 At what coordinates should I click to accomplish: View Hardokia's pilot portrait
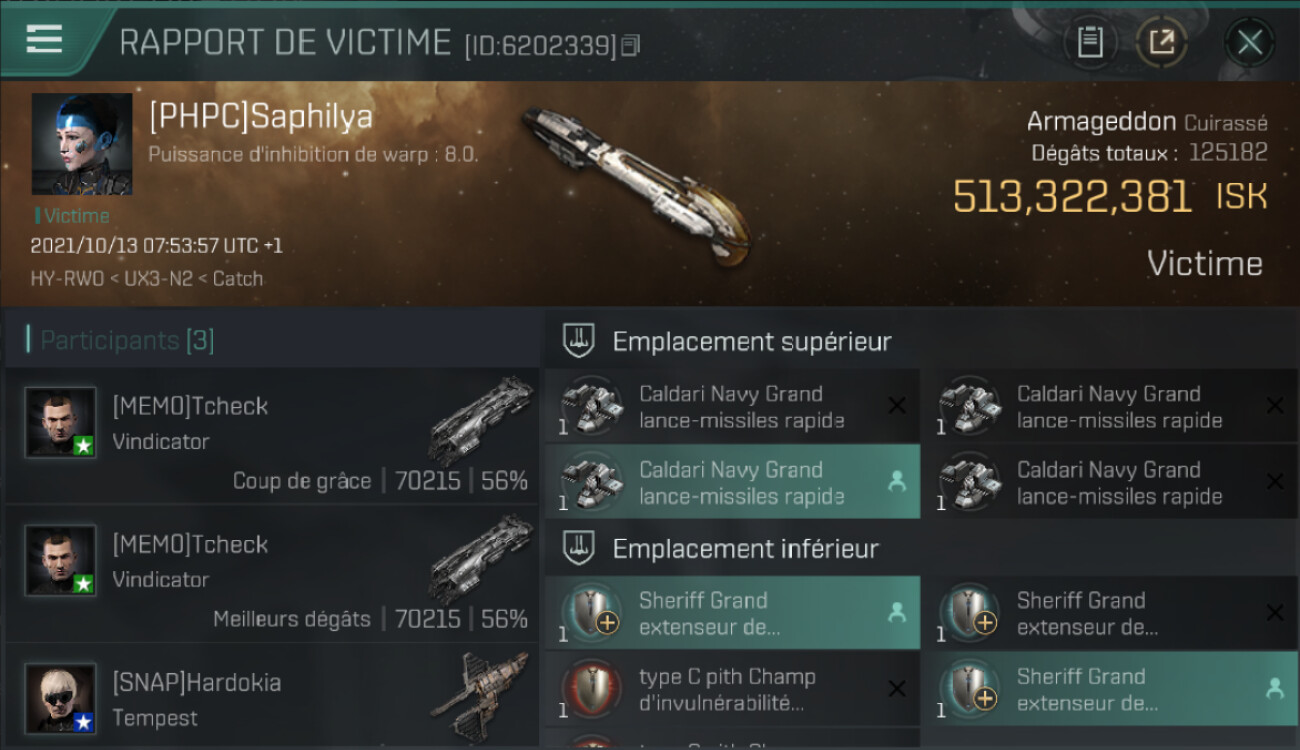(x=61, y=698)
